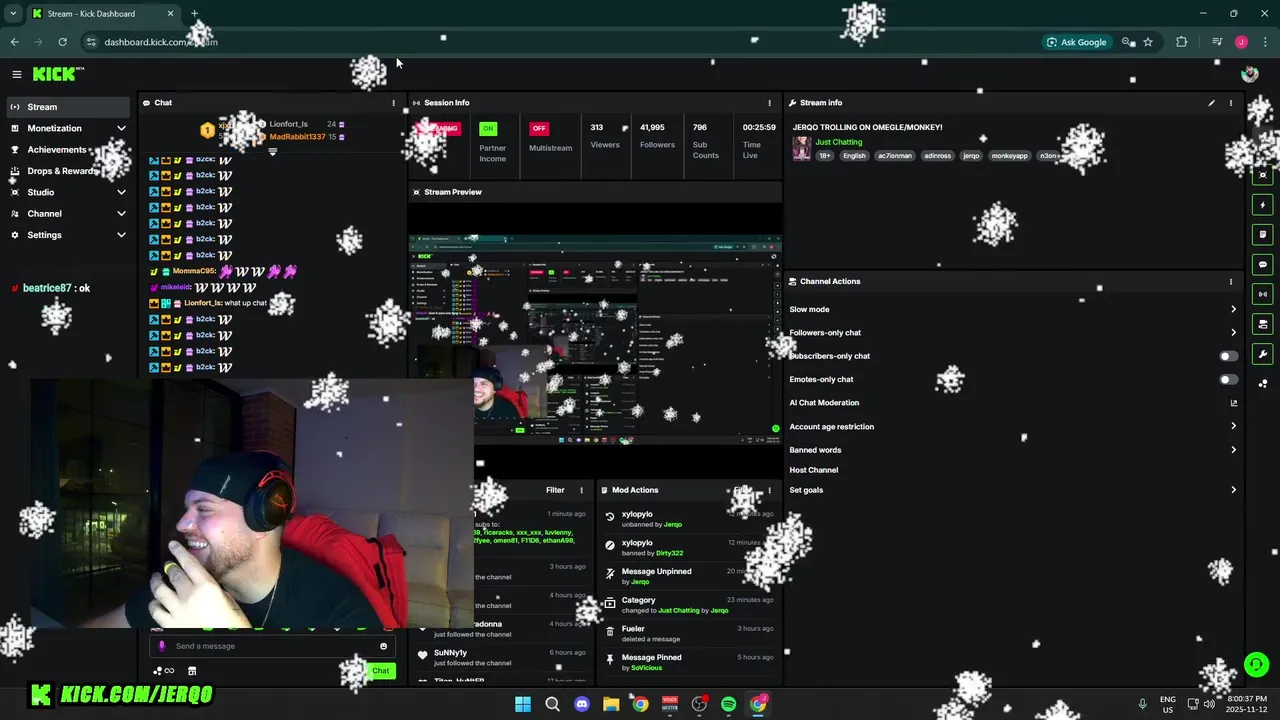
Task: Open Chat panel three-dot menu
Action: tap(393, 103)
